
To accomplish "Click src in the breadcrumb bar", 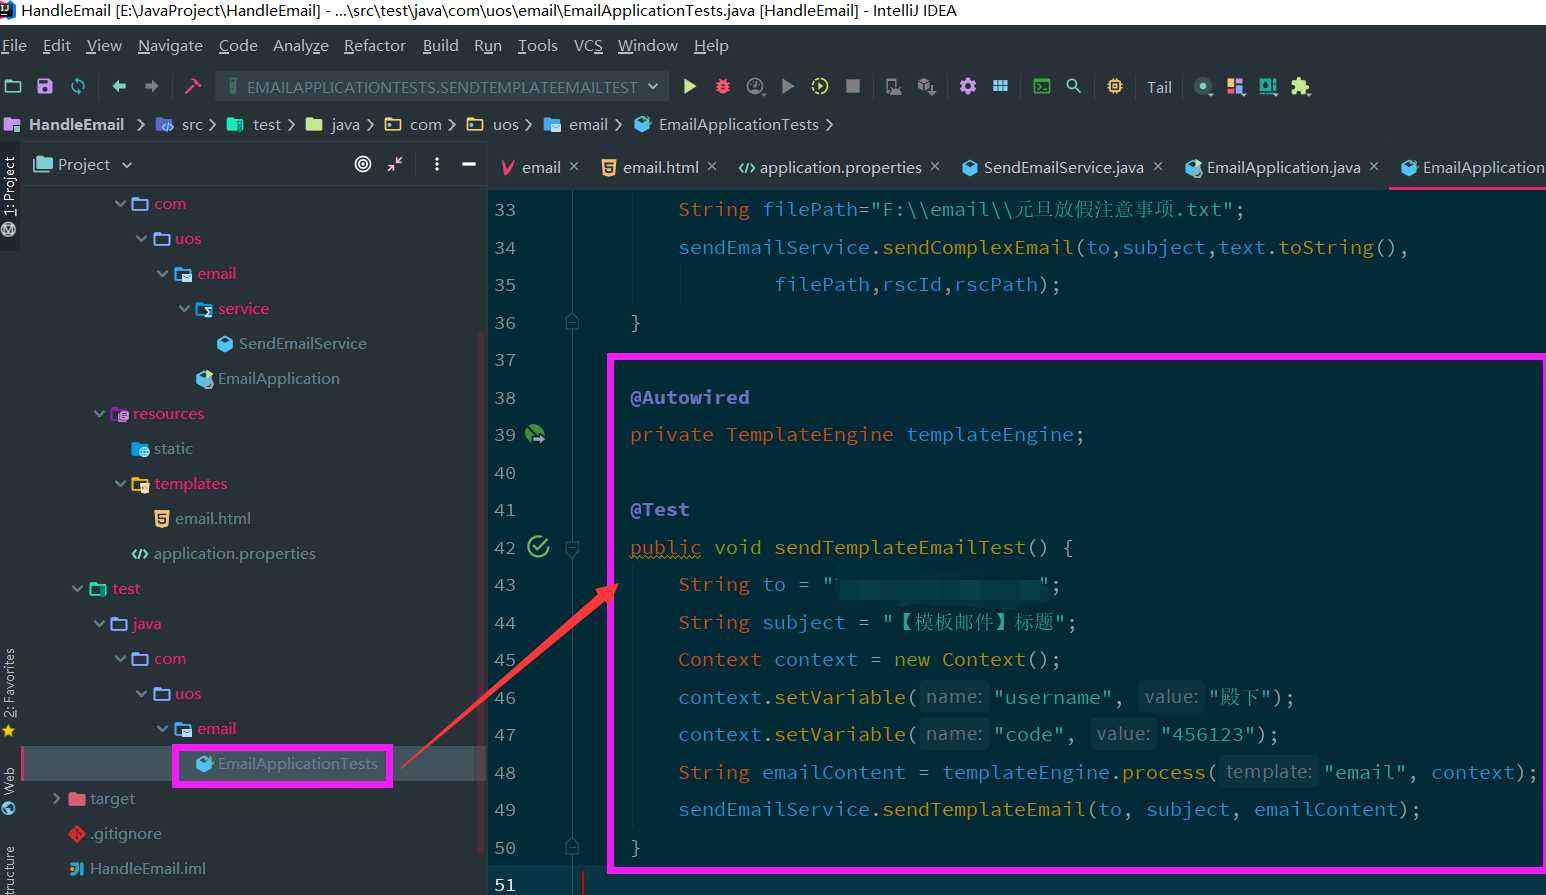I will [192, 124].
